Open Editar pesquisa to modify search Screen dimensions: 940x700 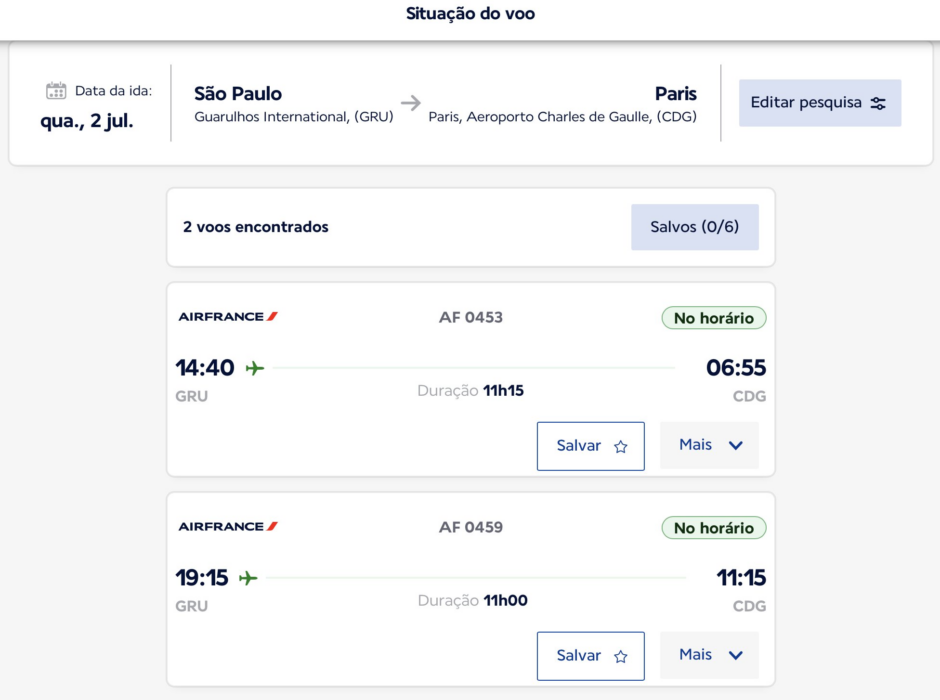tap(820, 103)
